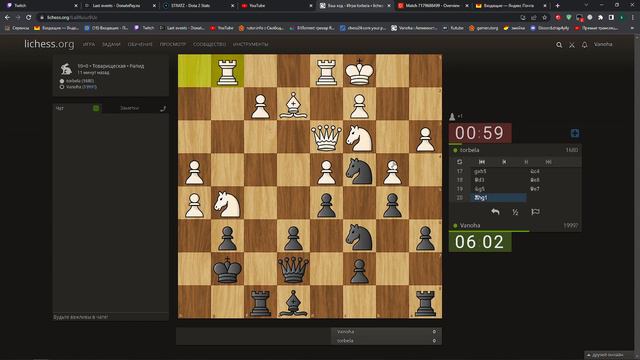
Task: Toggle the chat with the green checkbox
Action: point(96,108)
